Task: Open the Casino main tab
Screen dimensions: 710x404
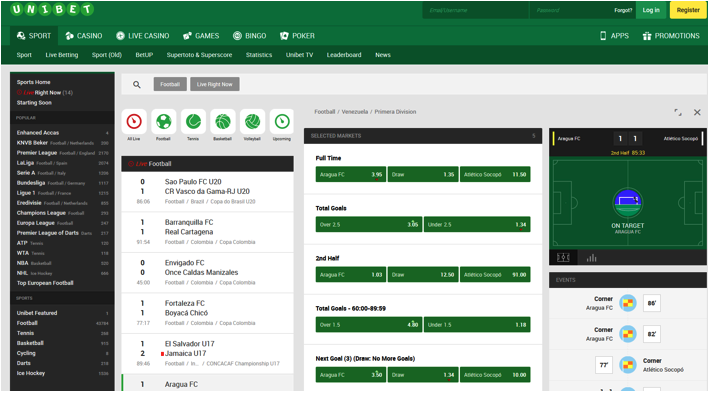Action: click(84, 36)
